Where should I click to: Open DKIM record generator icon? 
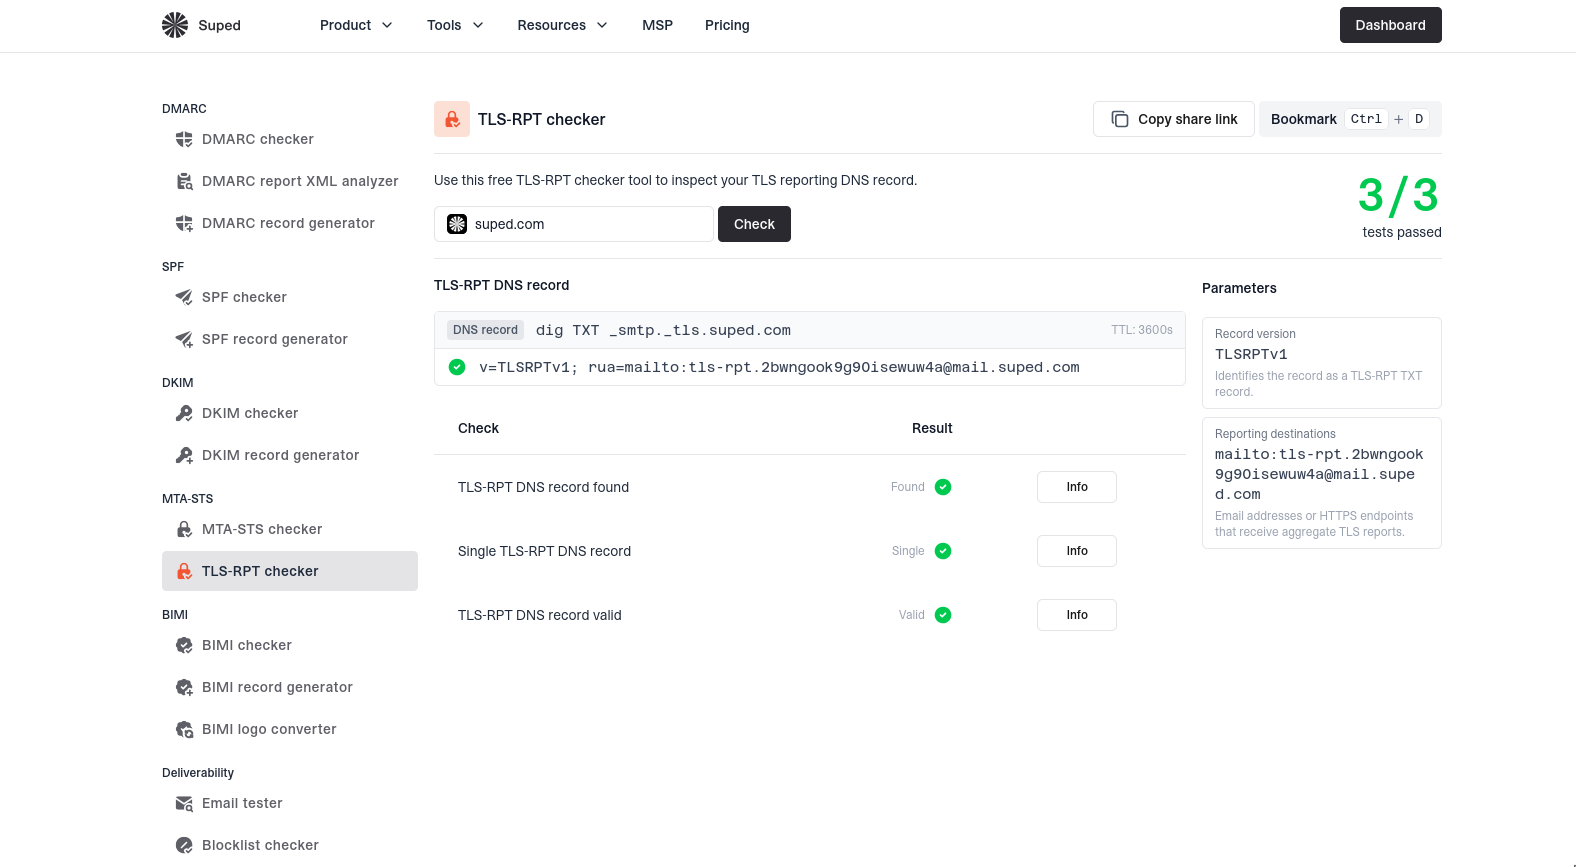click(x=184, y=455)
